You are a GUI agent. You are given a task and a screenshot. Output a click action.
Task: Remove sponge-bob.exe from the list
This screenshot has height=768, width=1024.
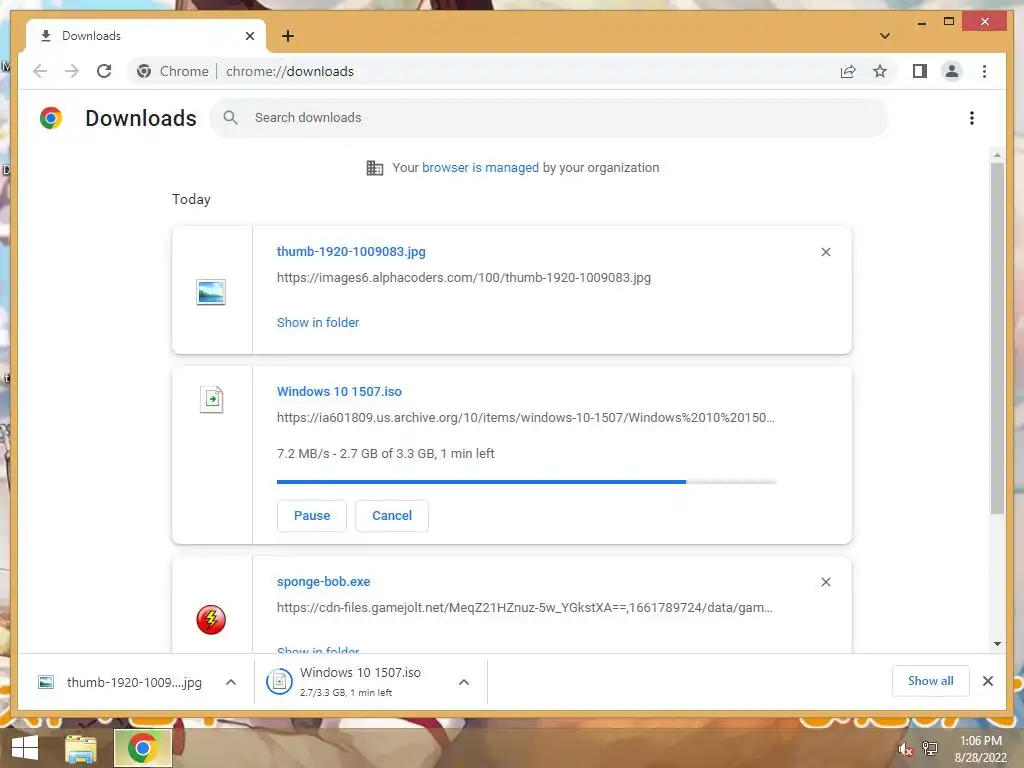coord(825,582)
